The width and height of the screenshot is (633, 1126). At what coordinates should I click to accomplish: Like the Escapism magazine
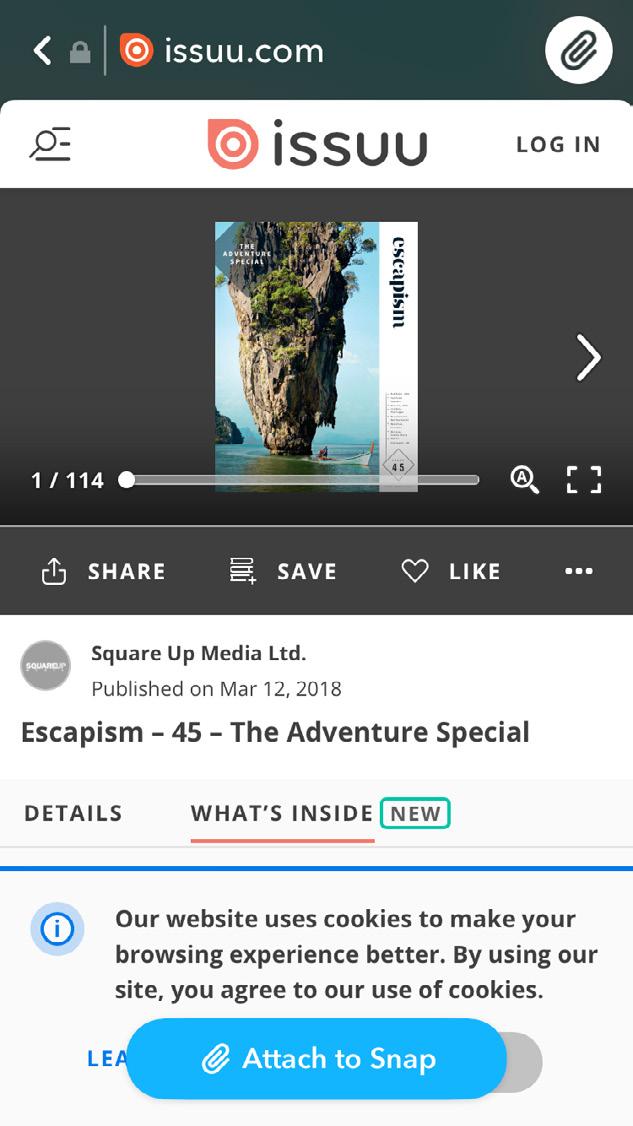(x=451, y=572)
